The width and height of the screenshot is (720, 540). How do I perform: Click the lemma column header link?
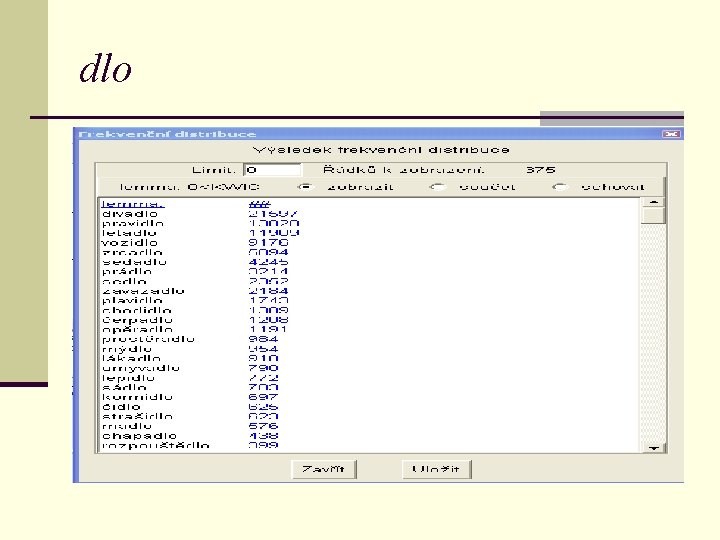[x=132, y=204]
